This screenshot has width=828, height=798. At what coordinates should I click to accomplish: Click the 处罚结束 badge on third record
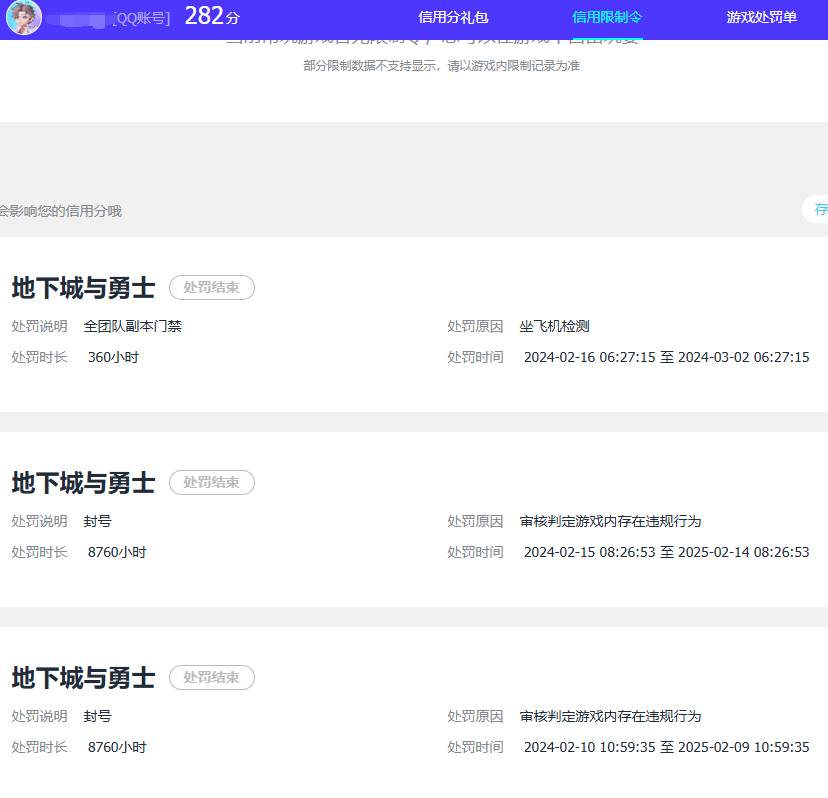[x=211, y=677]
